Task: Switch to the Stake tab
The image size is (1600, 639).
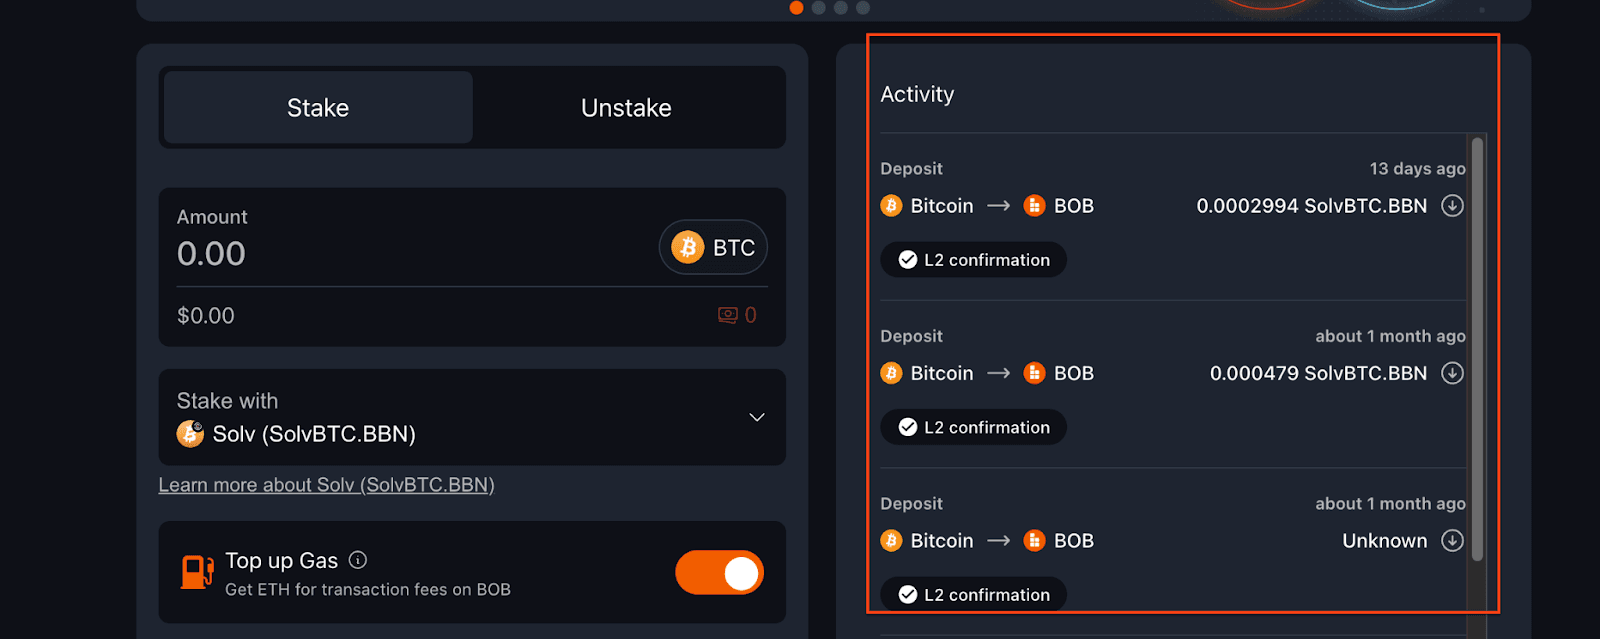Action: (x=318, y=108)
